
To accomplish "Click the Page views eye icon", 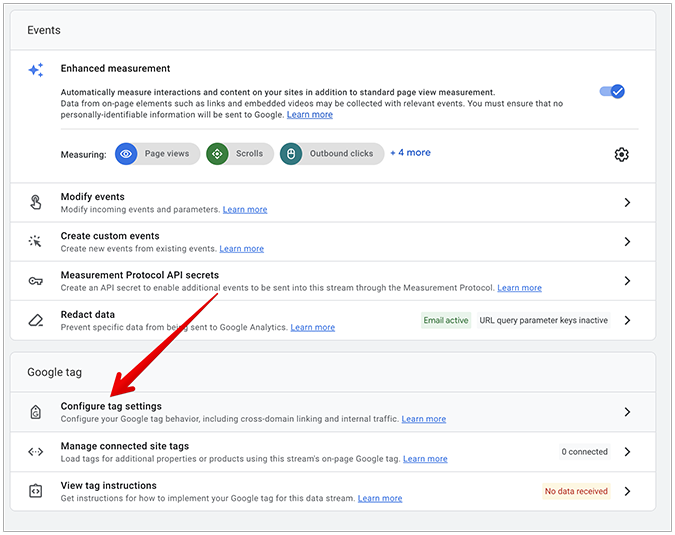I will [126, 154].
